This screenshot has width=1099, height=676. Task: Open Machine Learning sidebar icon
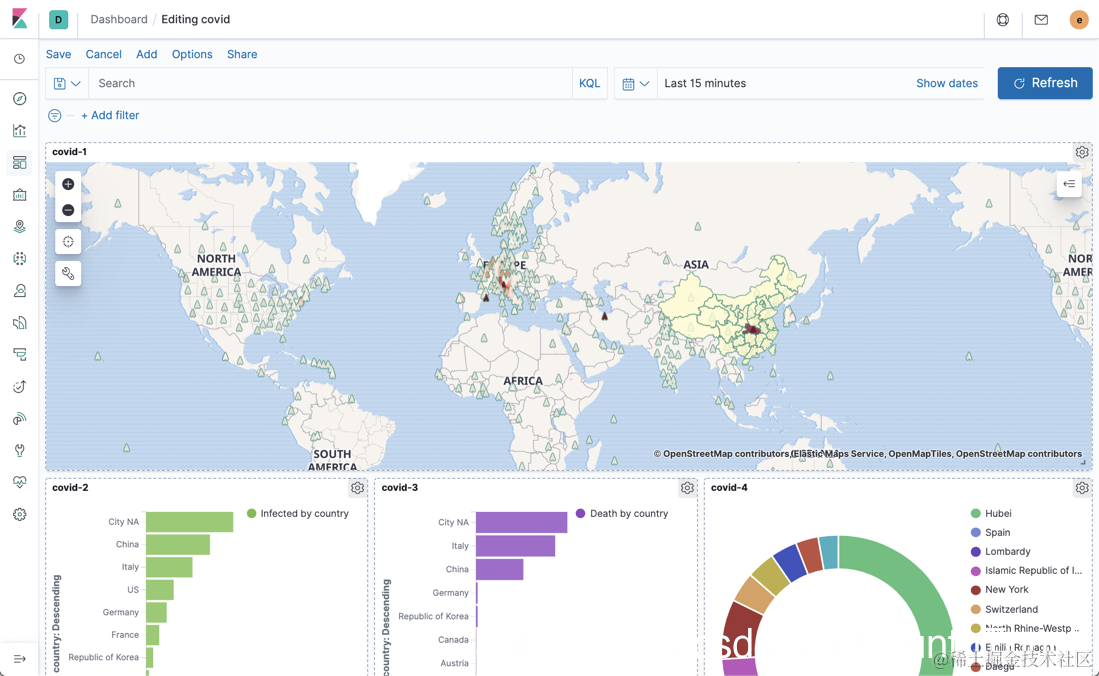pyautogui.click(x=20, y=258)
